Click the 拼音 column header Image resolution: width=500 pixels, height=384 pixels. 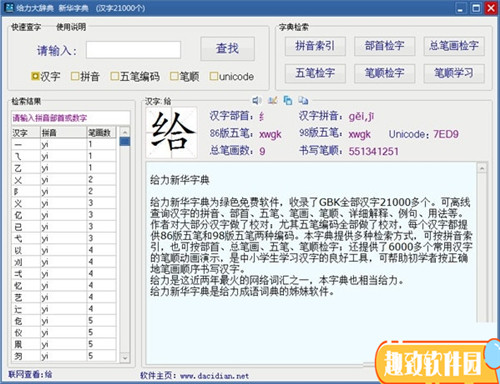click(x=63, y=133)
